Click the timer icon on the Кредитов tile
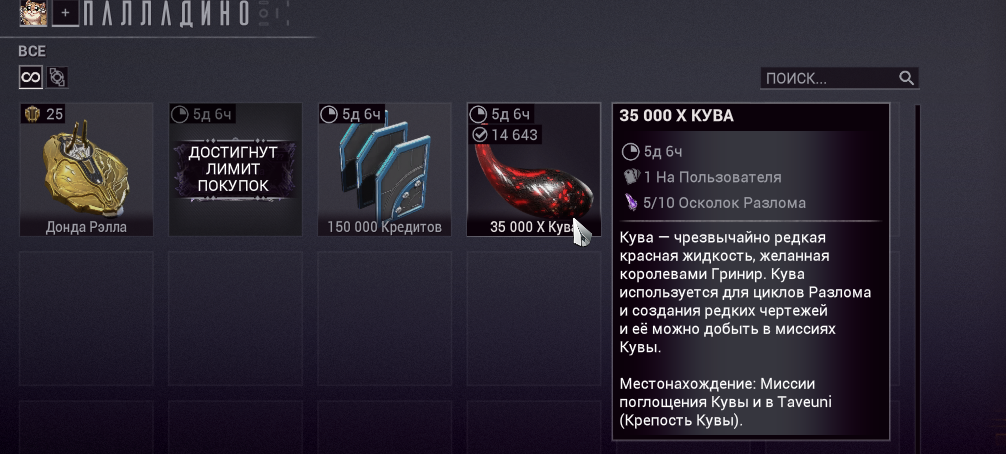 click(329, 115)
